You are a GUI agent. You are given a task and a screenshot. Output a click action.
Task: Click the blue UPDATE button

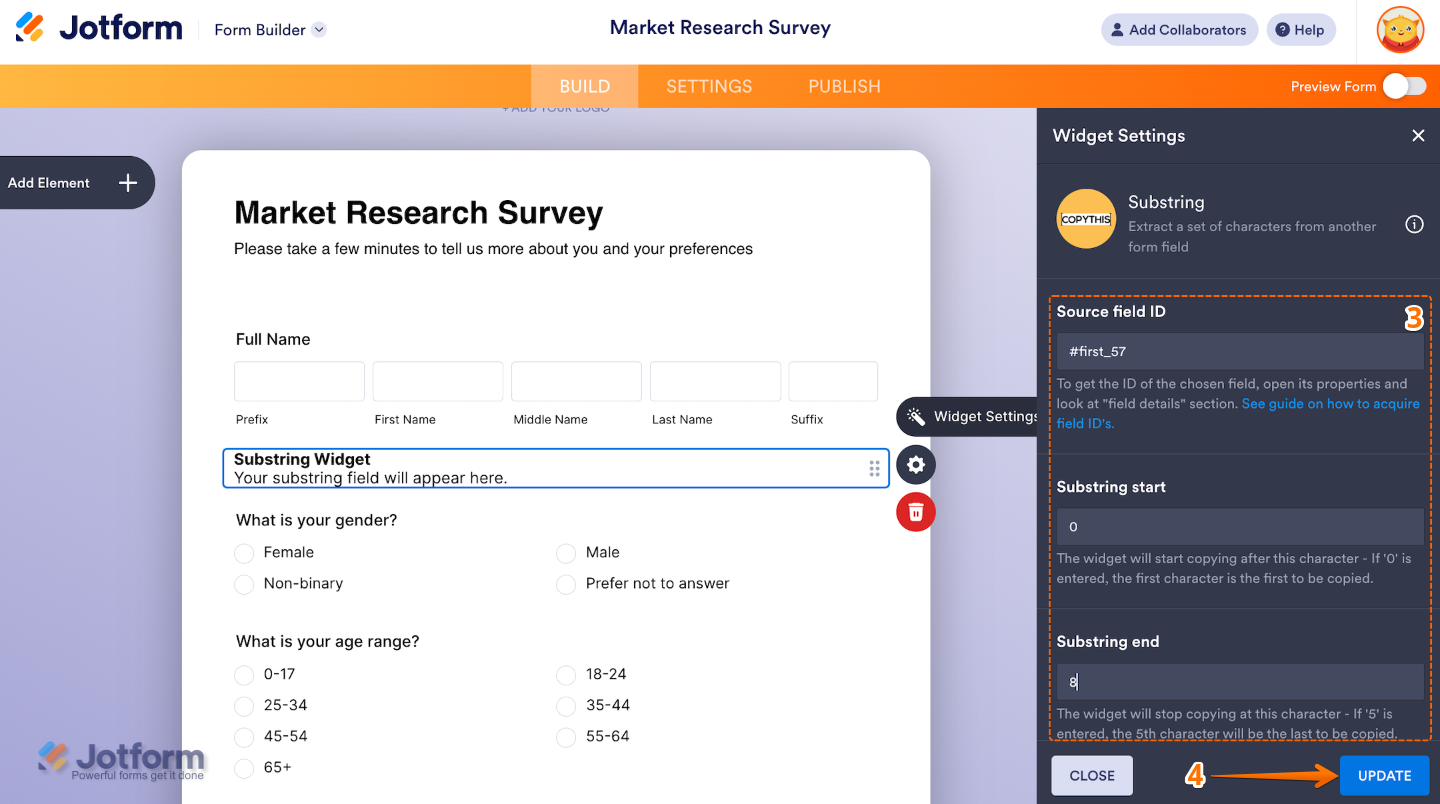pyautogui.click(x=1384, y=776)
